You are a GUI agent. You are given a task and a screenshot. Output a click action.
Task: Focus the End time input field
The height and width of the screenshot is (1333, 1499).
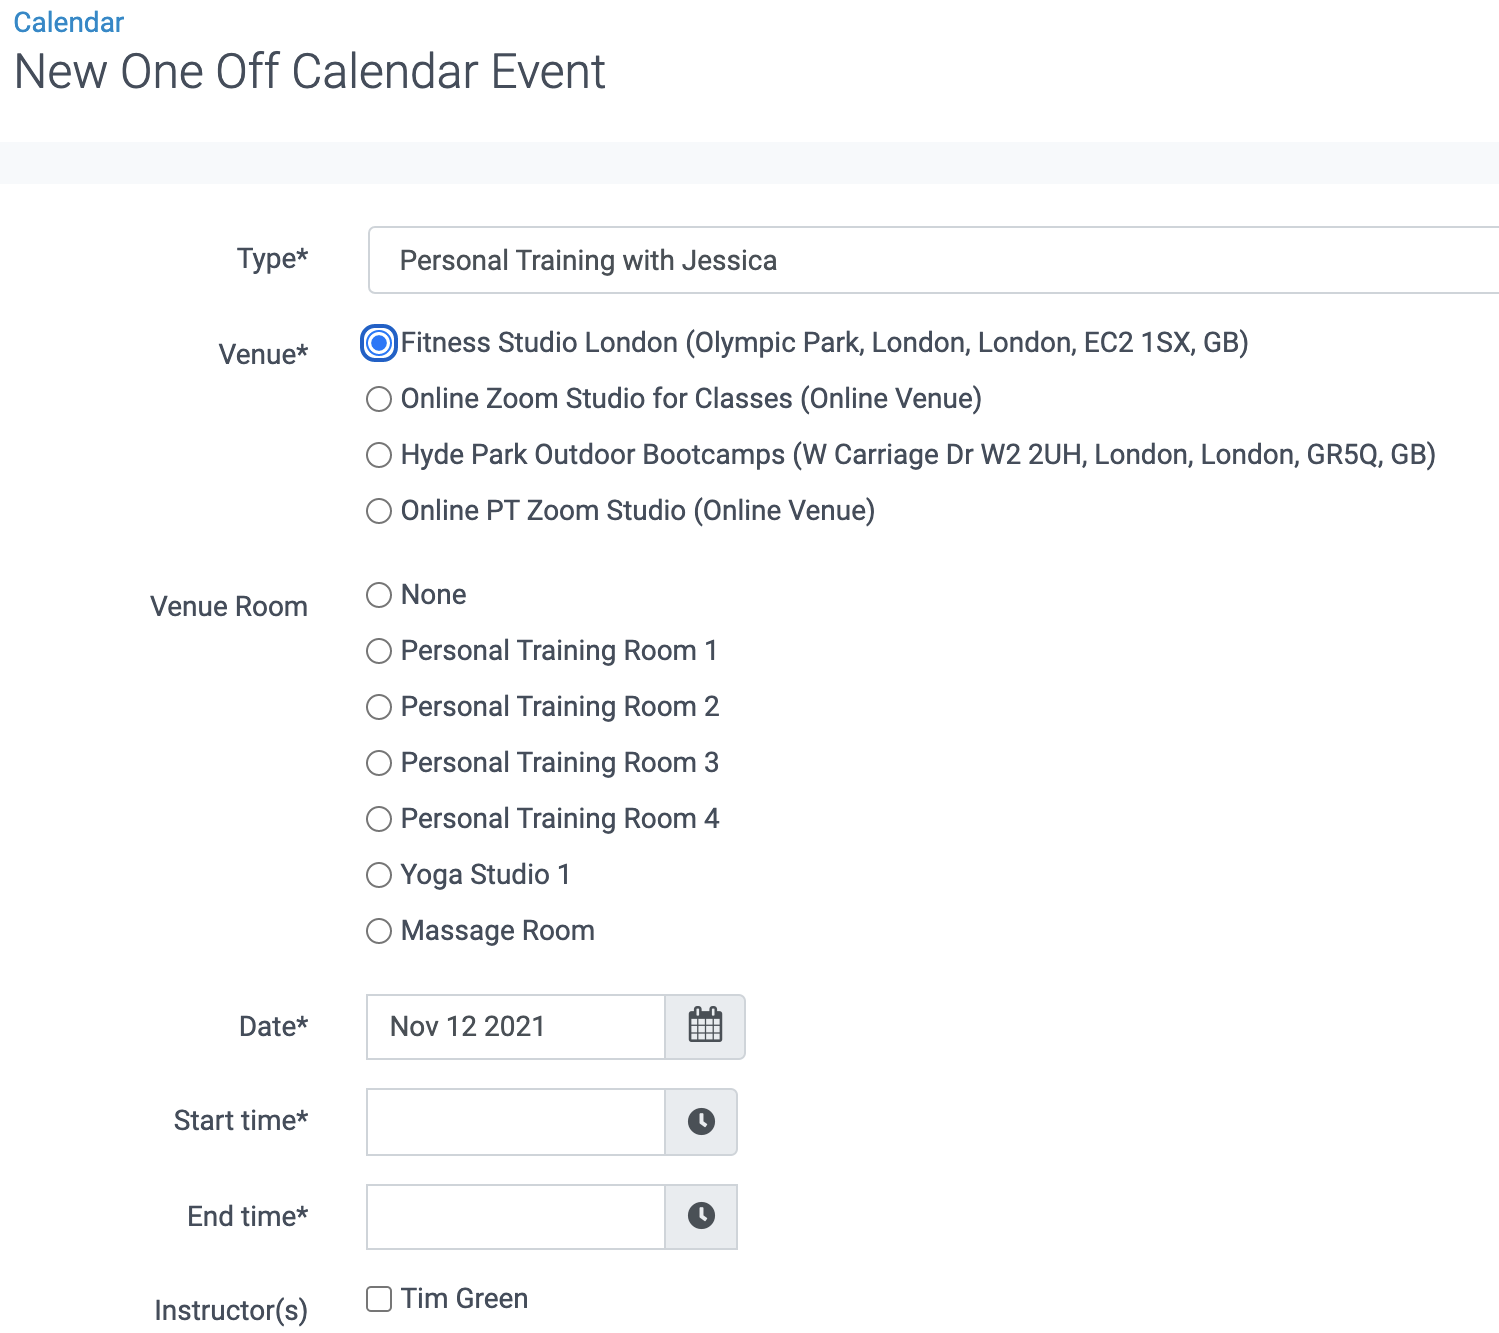(x=515, y=1216)
